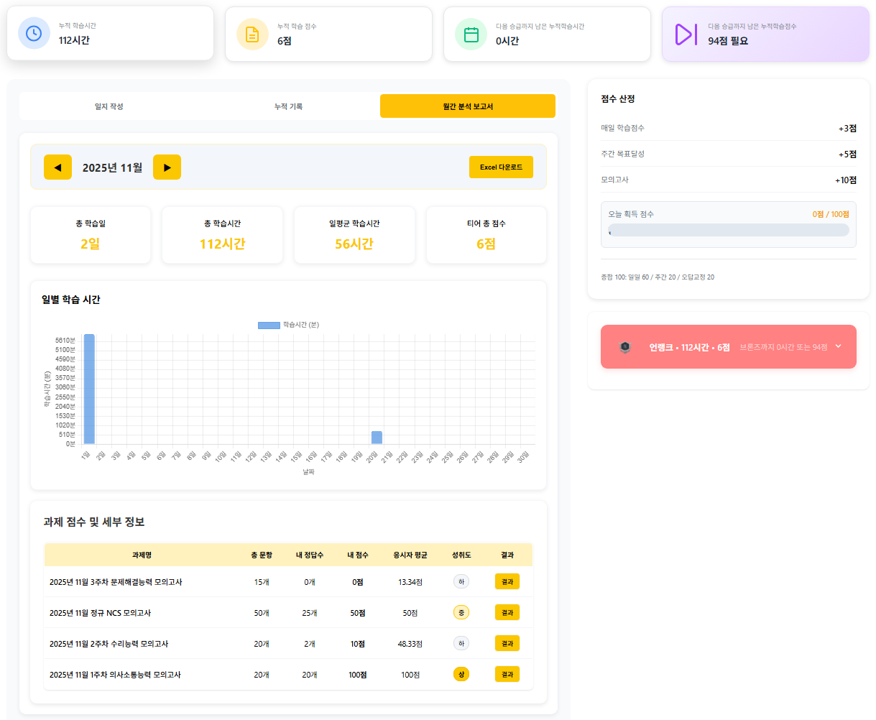Screen dimensions: 876x720
Task: Click the purple skip-forward icon
Action: click(685, 34)
